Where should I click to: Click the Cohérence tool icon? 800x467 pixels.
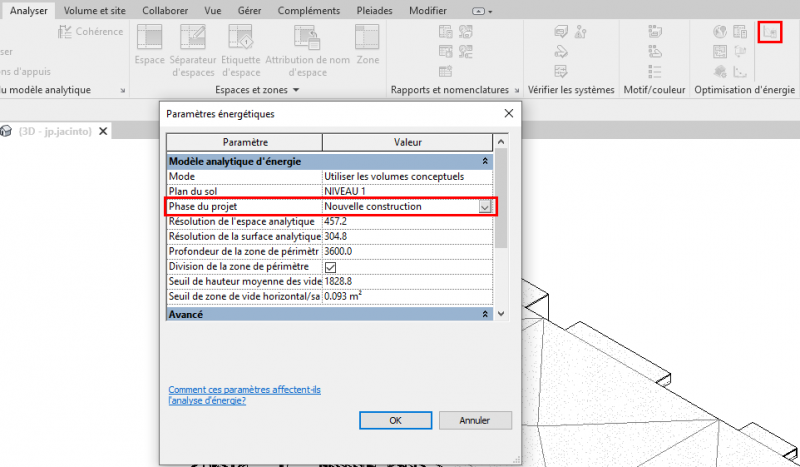click(64, 32)
